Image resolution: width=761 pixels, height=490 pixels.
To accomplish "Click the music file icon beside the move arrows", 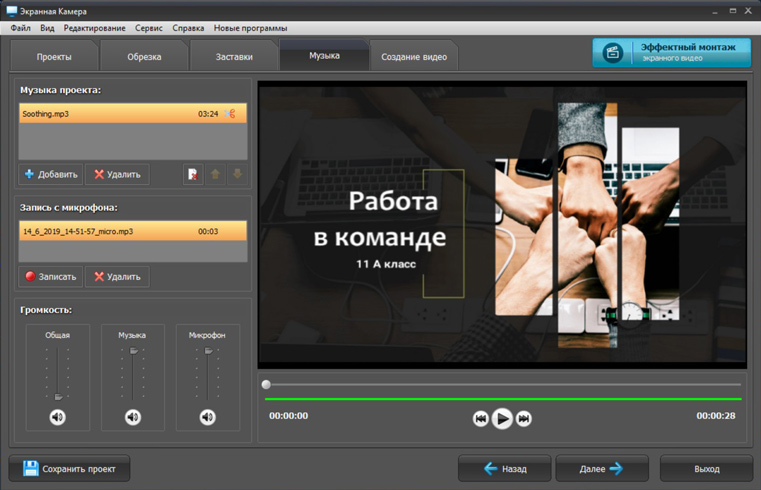I will [193, 174].
